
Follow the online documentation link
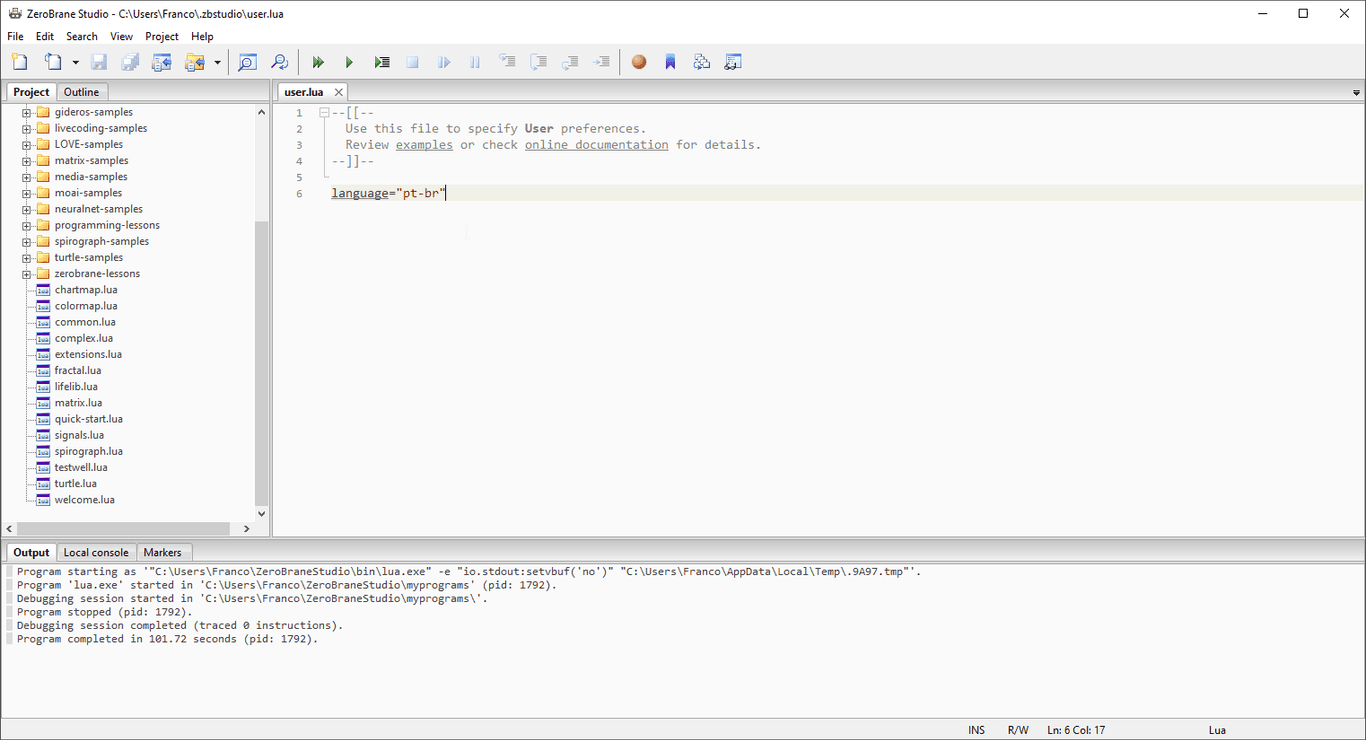[596, 144]
